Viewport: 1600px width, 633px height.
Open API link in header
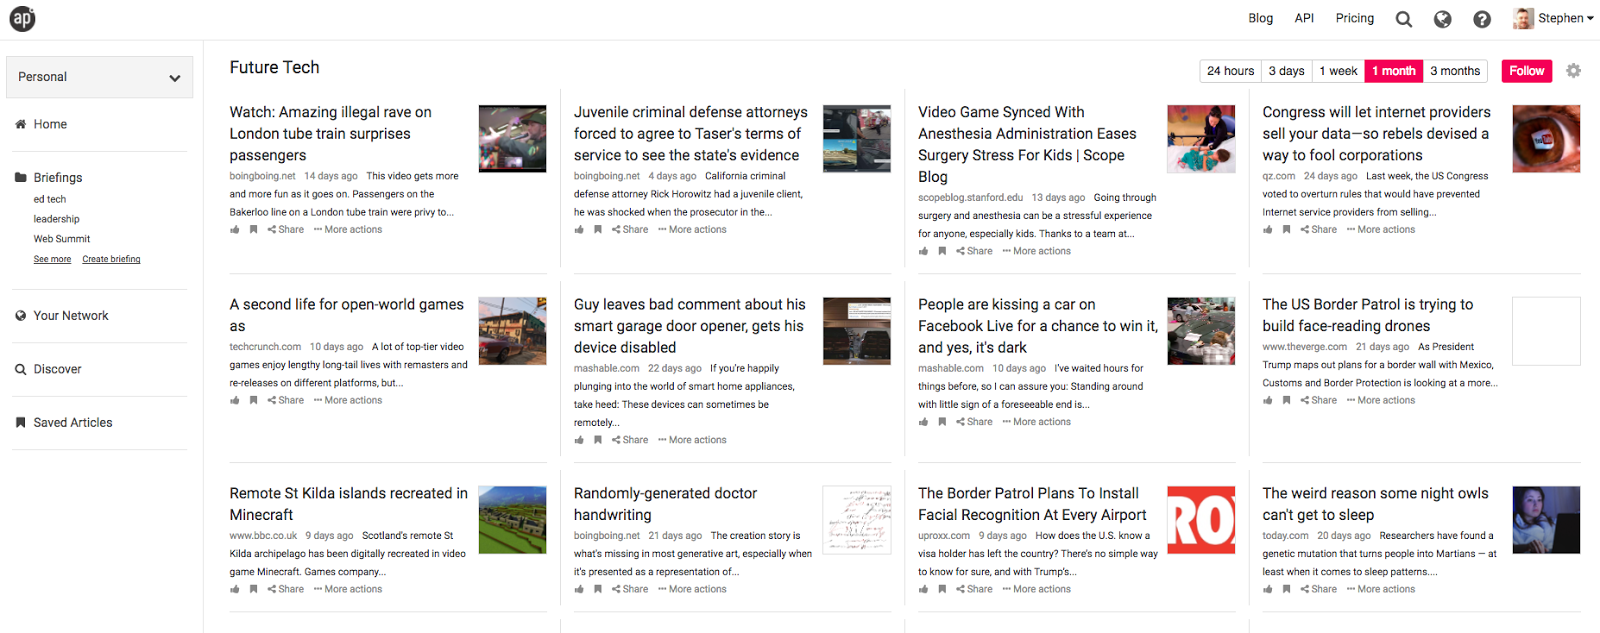[1304, 18]
